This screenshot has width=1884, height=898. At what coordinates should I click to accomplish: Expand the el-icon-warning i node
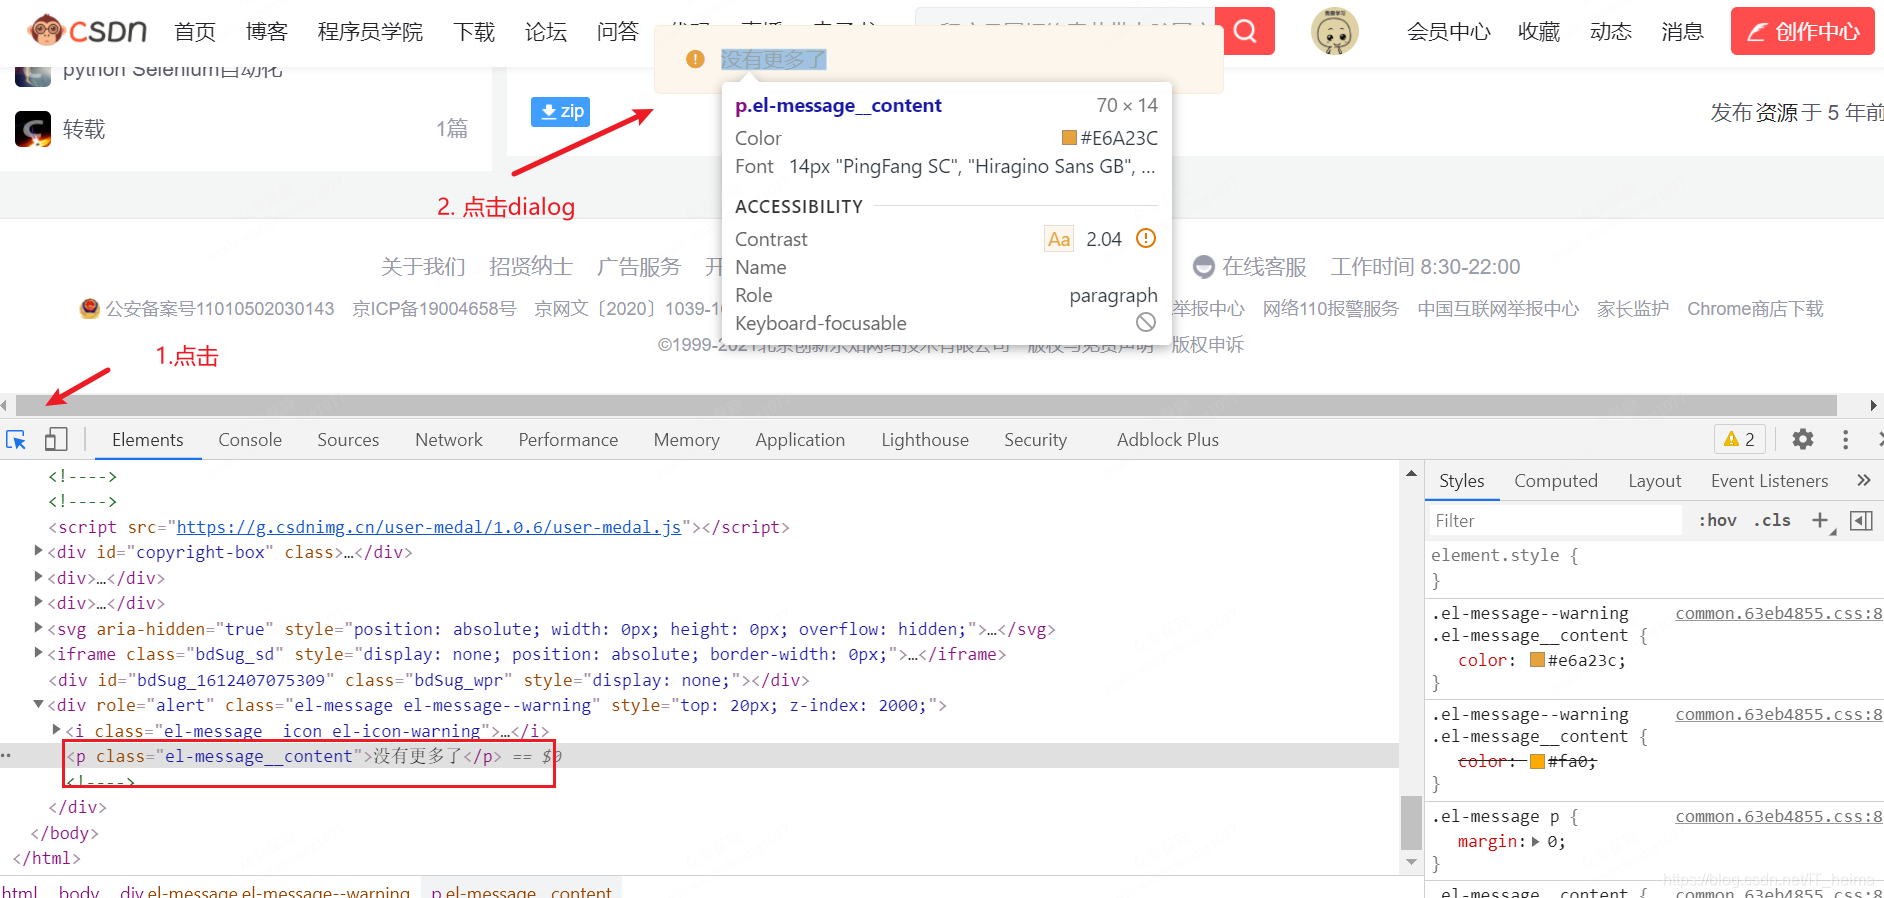[57, 730]
